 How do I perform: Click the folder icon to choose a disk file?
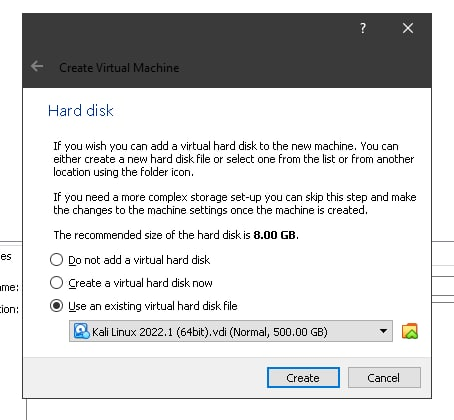pyautogui.click(x=410, y=331)
